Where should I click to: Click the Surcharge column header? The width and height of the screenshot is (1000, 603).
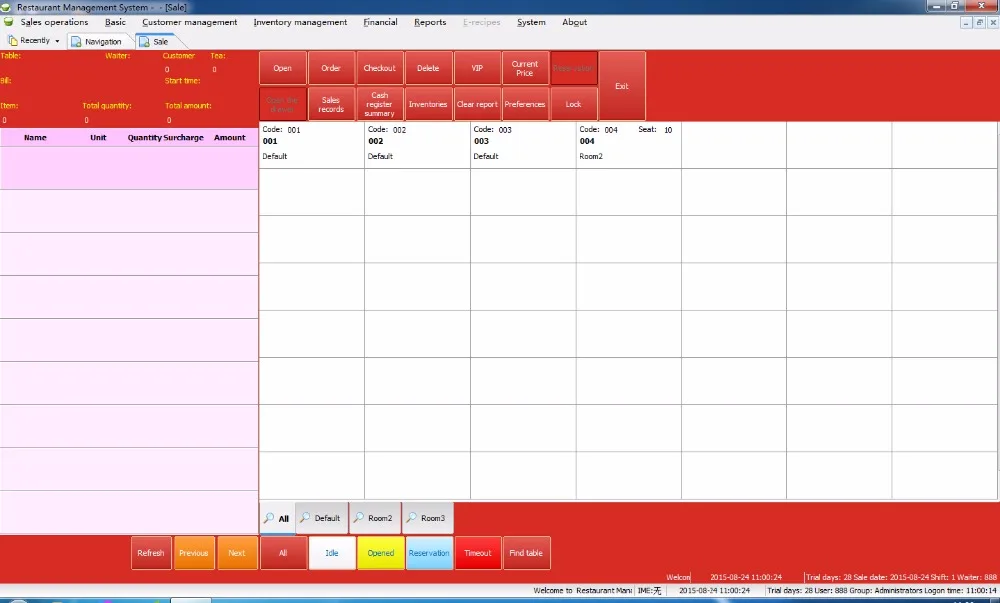click(184, 138)
